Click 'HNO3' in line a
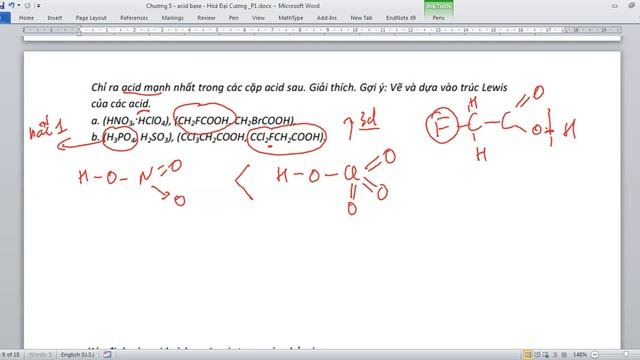Viewport: 640px width, 360px height. coord(119,121)
